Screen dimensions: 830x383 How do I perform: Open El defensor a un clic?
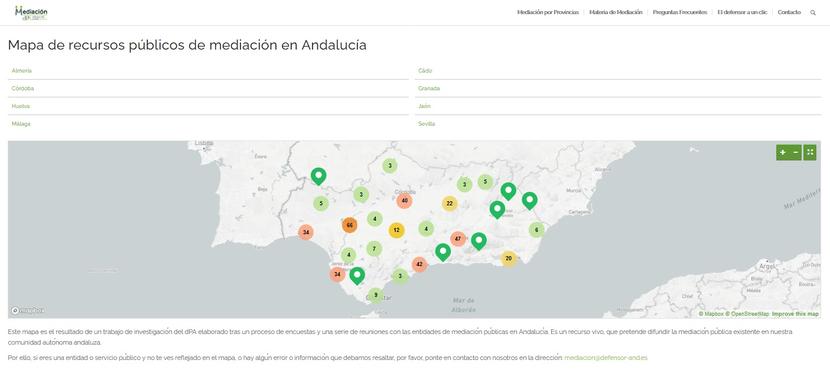point(742,12)
